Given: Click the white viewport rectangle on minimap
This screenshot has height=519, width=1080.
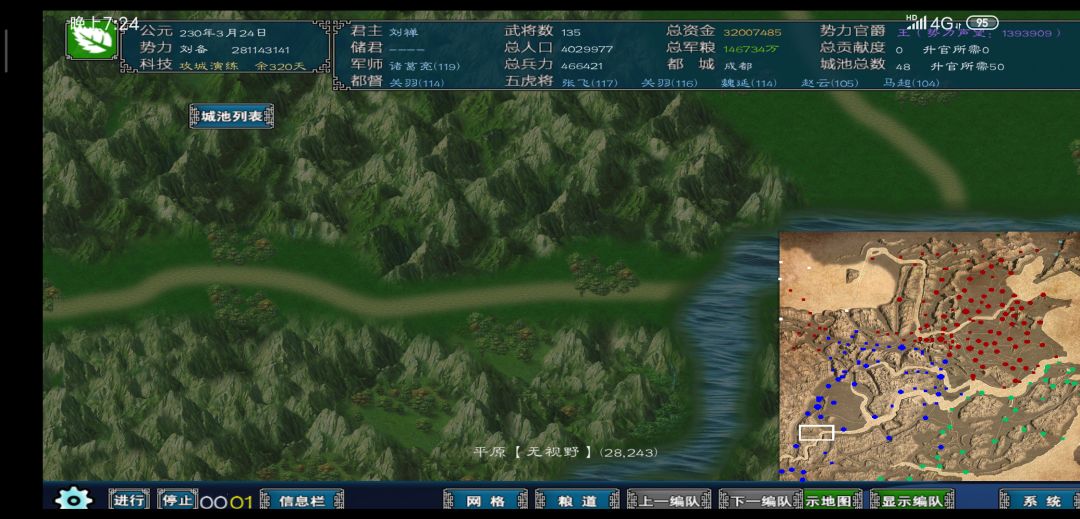Looking at the screenshot, I should point(816,433).
